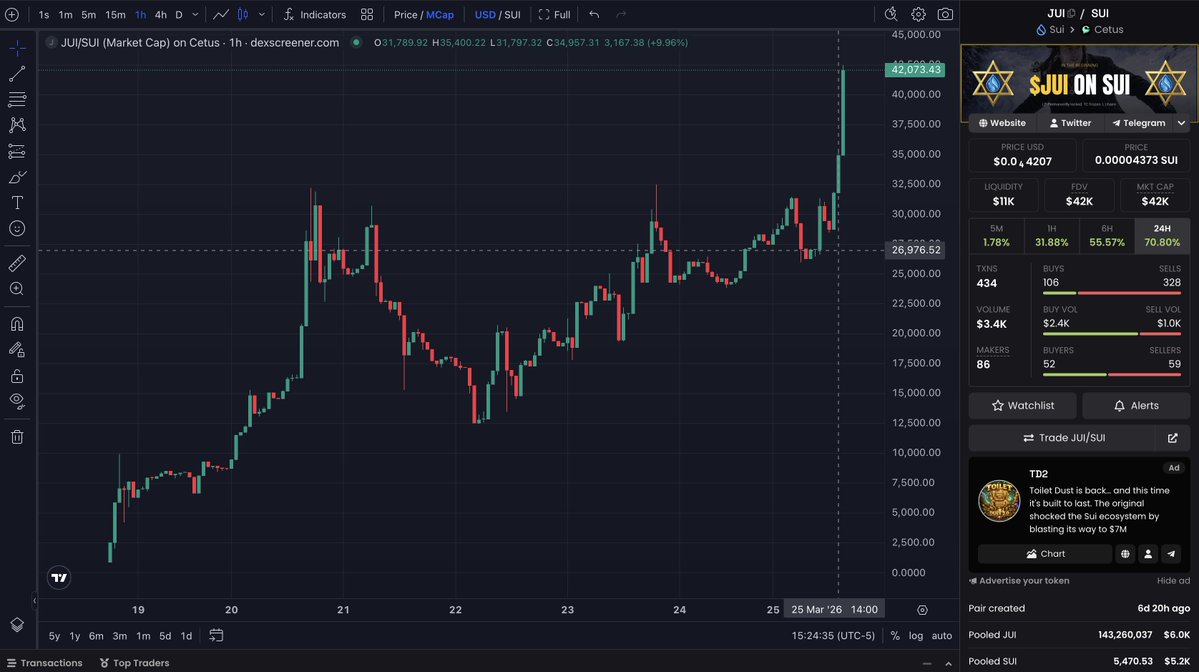The width and height of the screenshot is (1199, 672).
Task: Toggle log scale on price axis
Action: click(x=915, y=635)
